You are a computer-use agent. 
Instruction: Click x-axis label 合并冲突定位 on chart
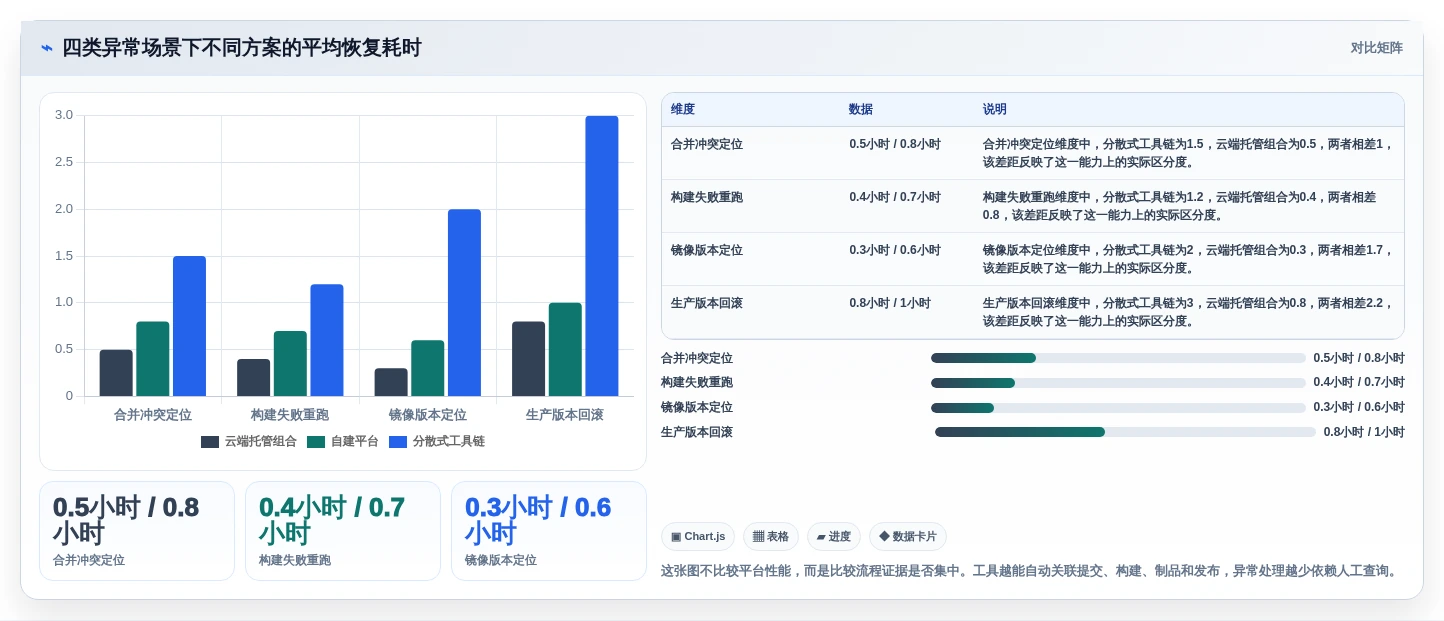coord(153,414)
